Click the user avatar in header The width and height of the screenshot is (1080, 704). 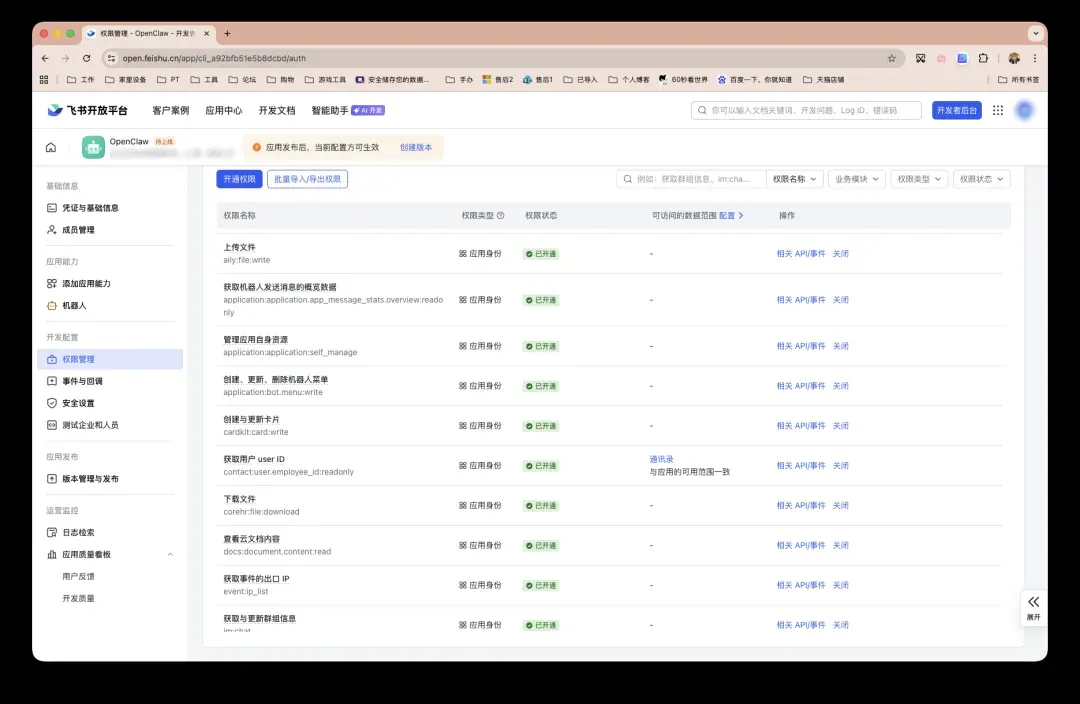tap(1024, 111)
